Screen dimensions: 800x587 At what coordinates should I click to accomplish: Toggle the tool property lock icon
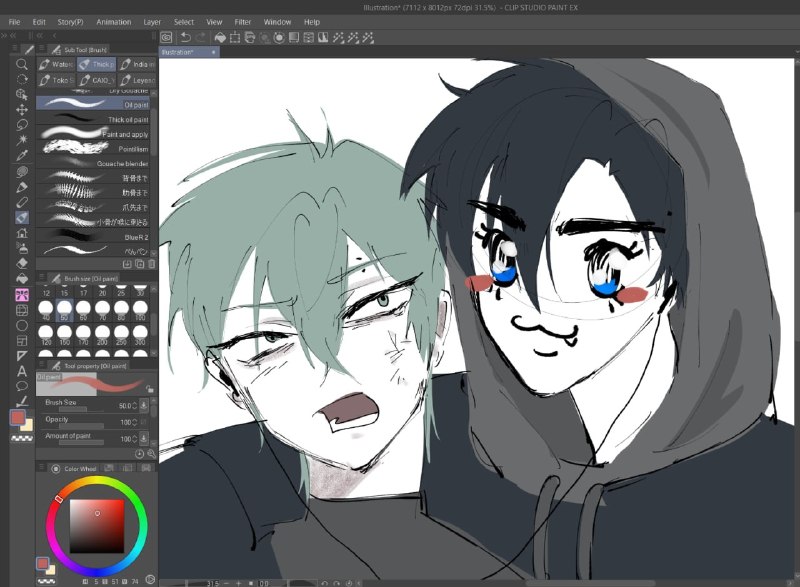point(149,389)
